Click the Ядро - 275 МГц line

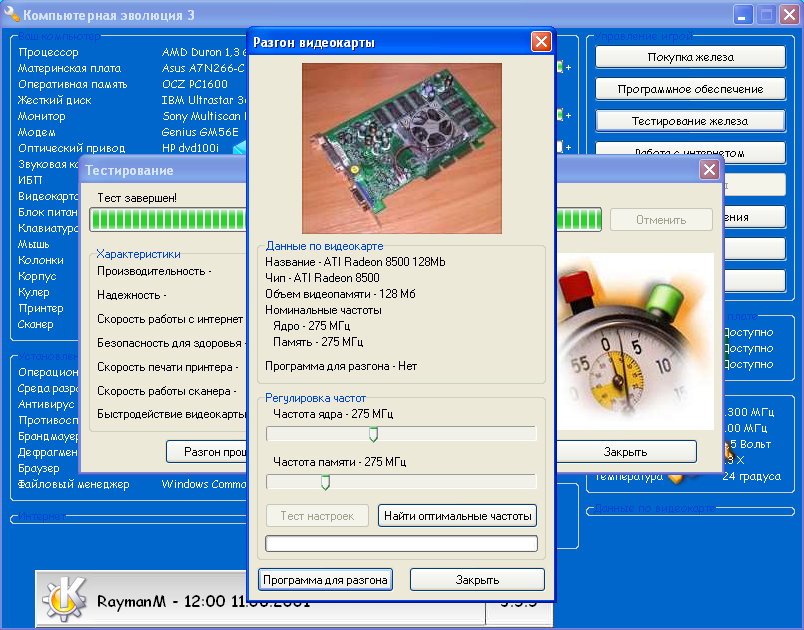pyautogui.click(x=311, y=326)
